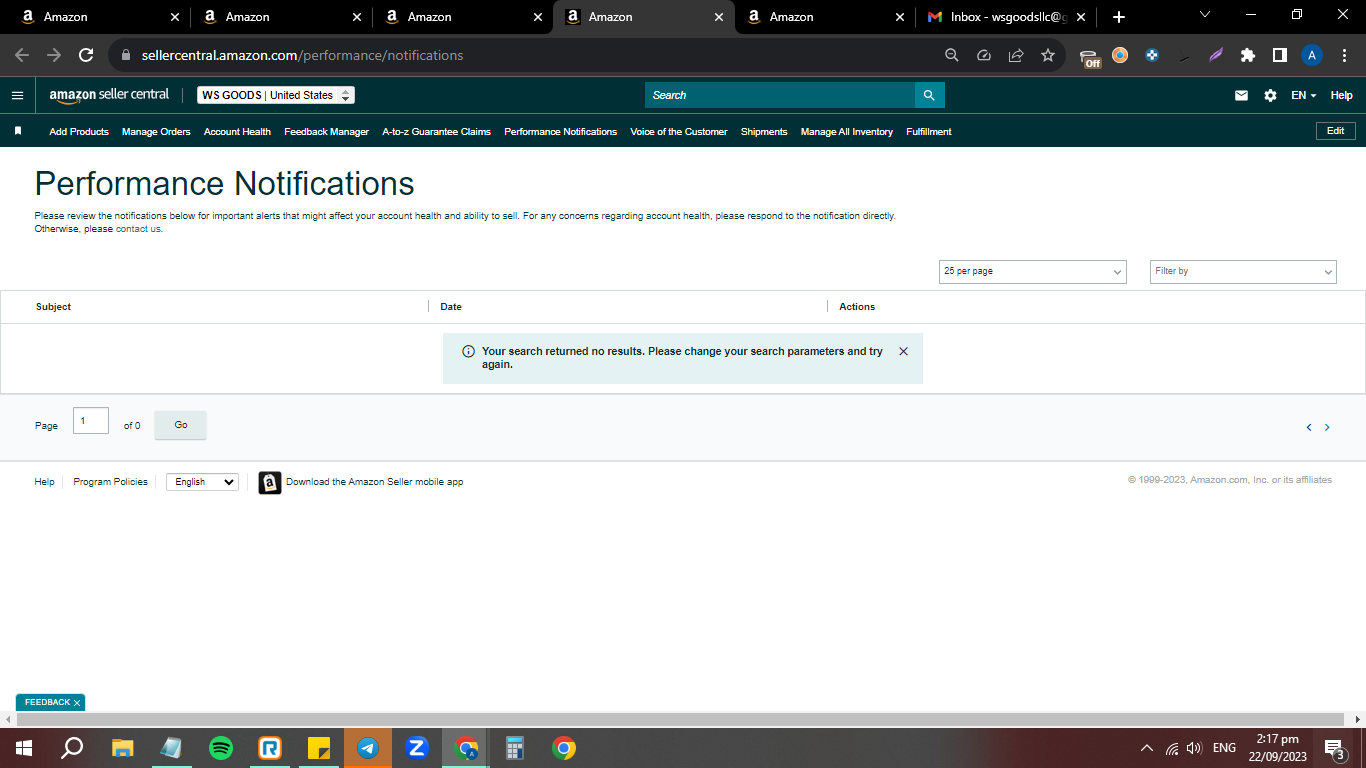Viewport: 1366px width, 768px height.
Task: Open a new browser tab
Action: pyautogui.click(x=1119, y=17)
